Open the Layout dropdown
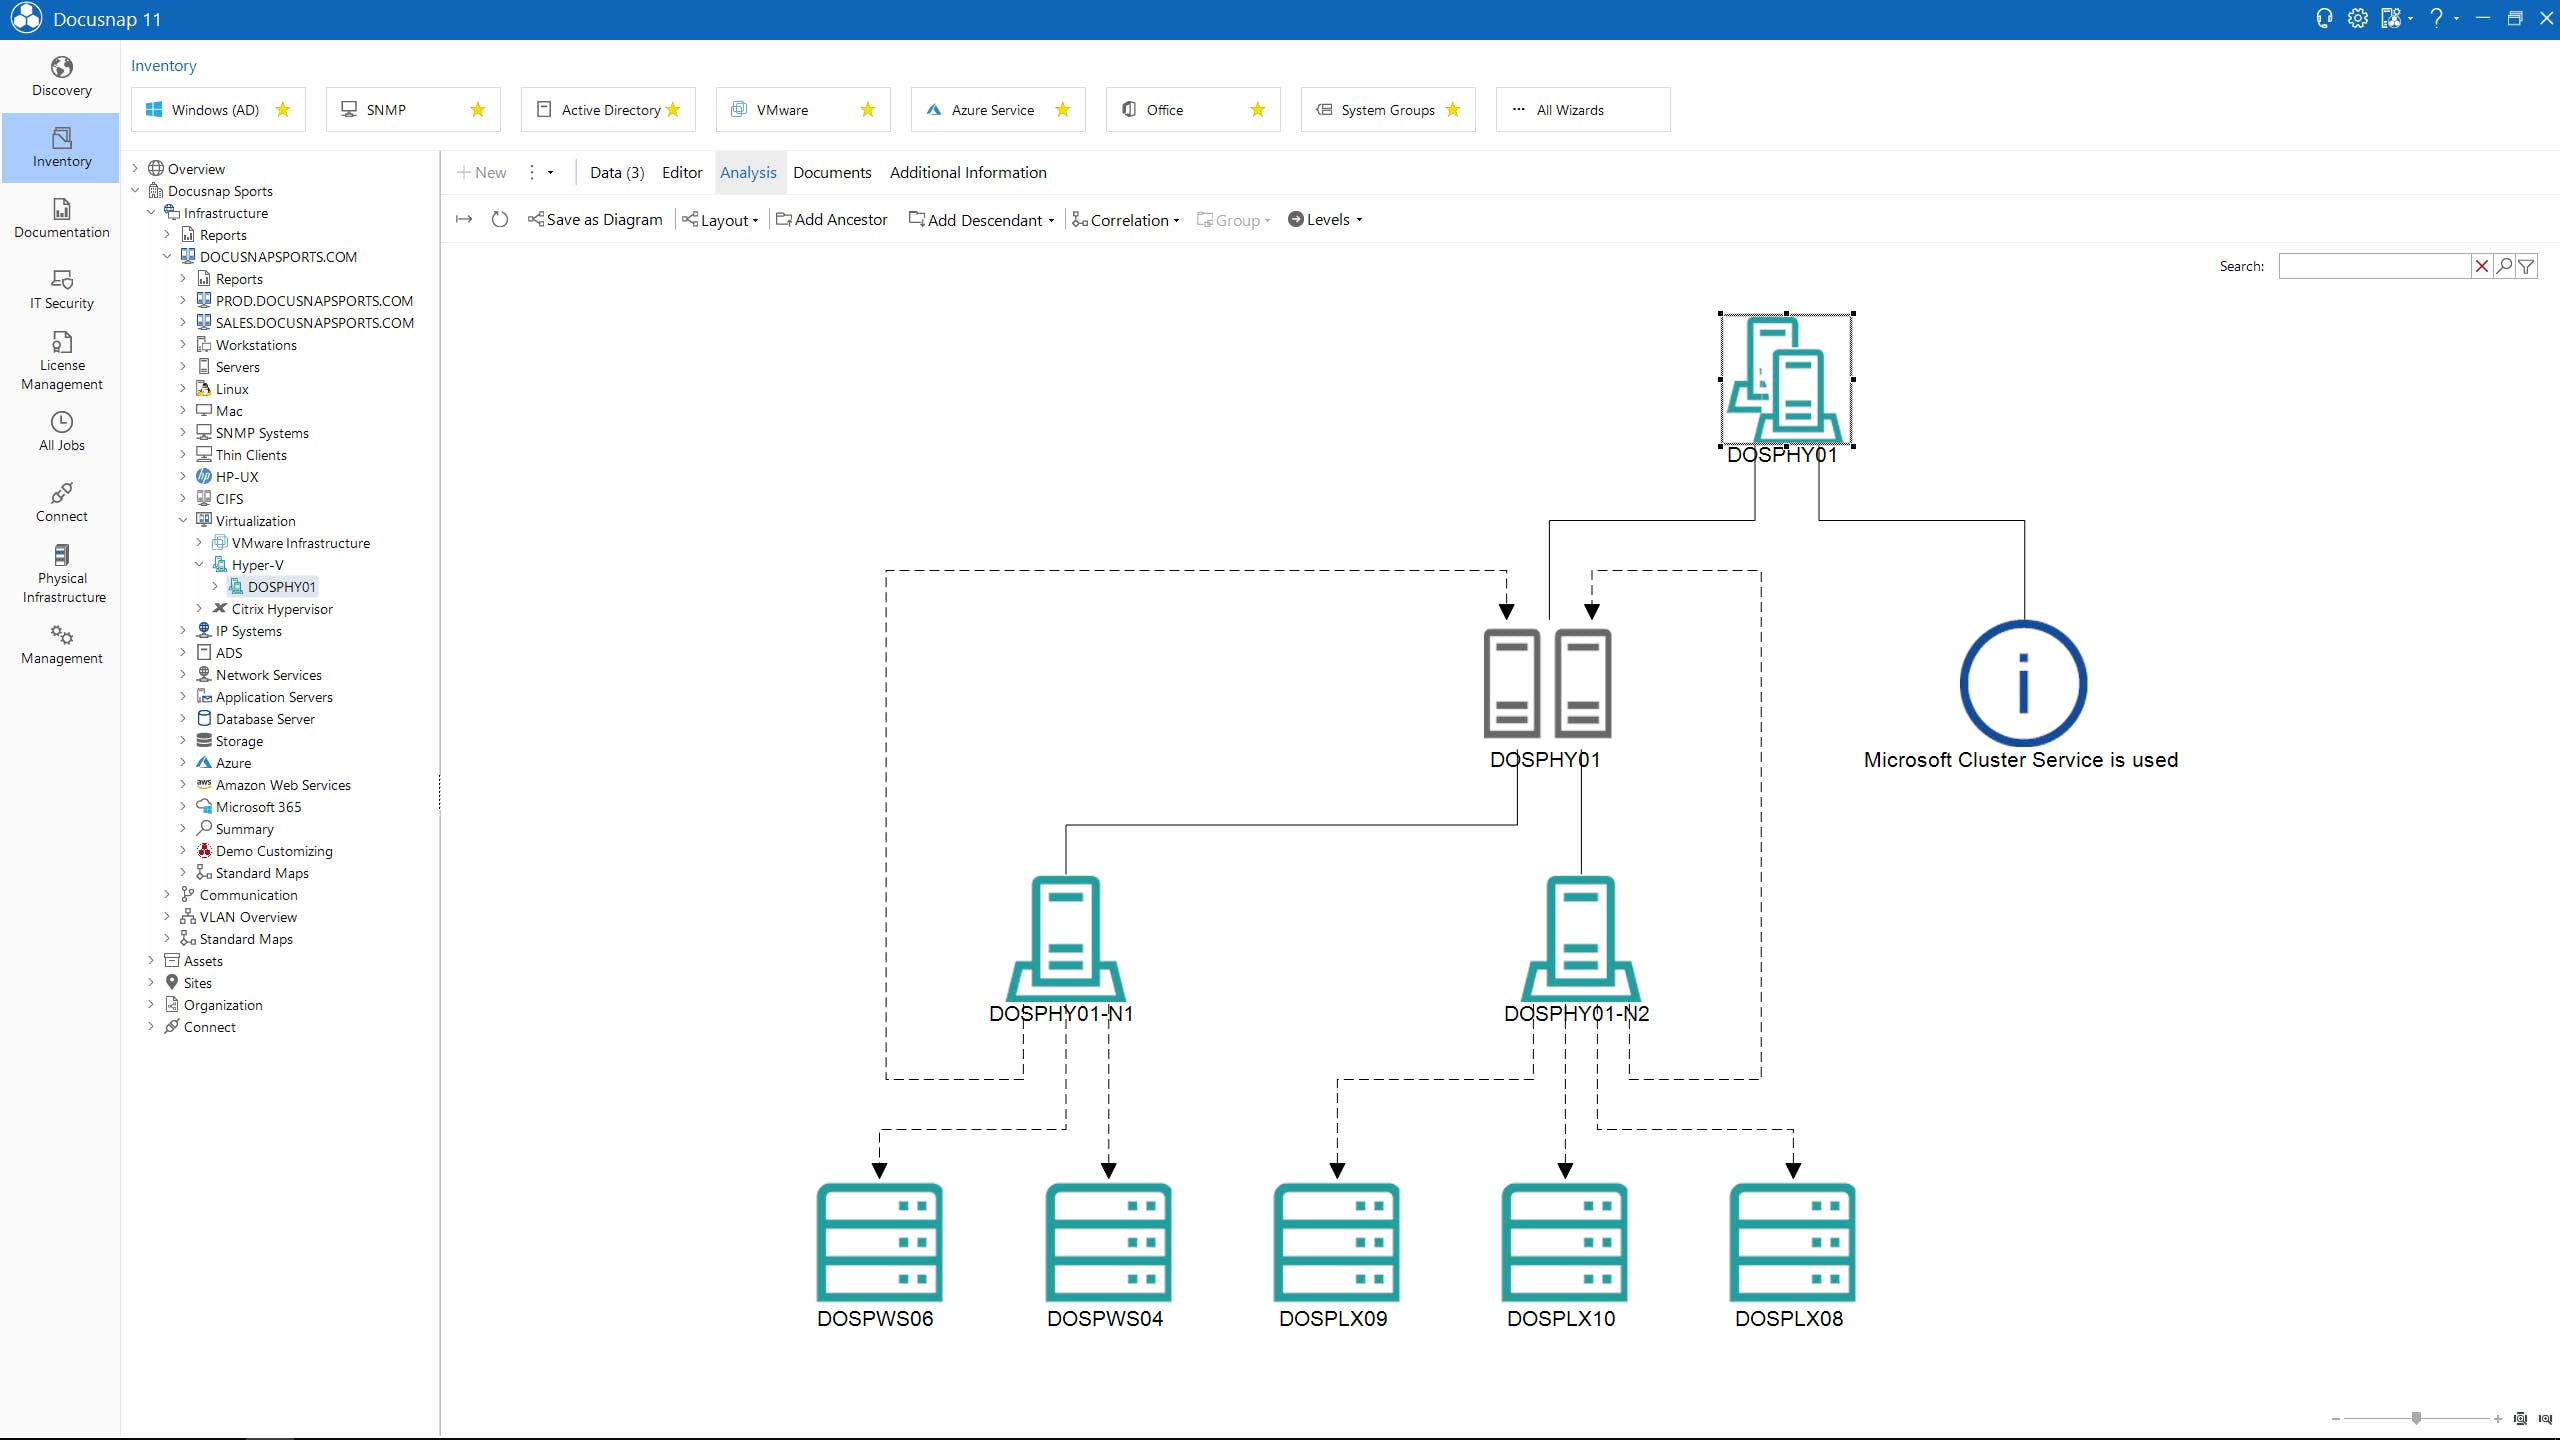The width and height of the screenshot is (2560, 1440). (720, 220)
